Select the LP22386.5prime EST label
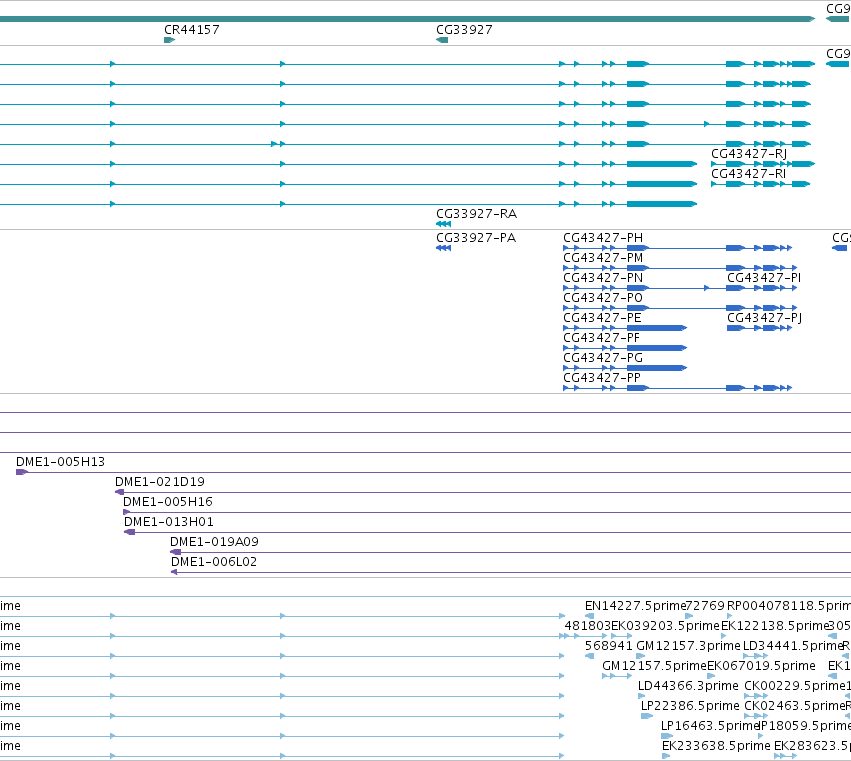 click(x=690, y=706)
